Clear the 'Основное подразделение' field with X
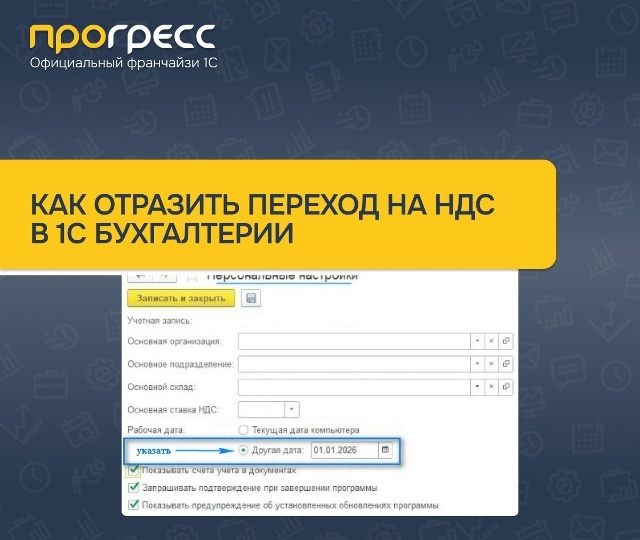640x540 pixels. 491,364
